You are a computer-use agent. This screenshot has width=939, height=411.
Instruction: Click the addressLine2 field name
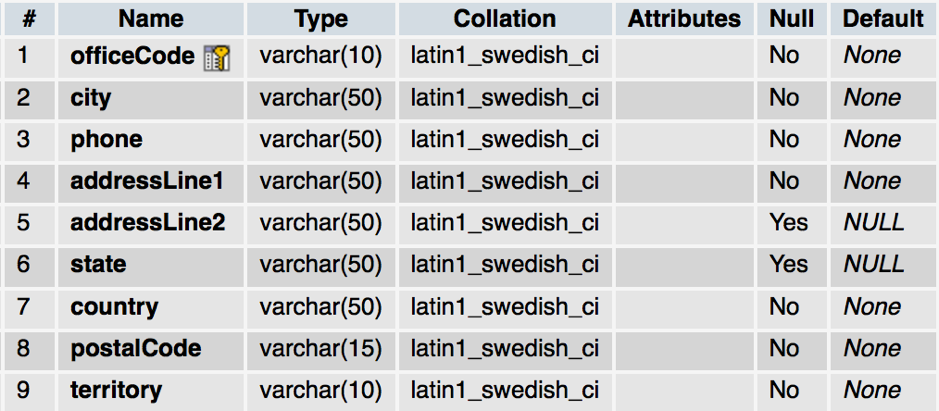(x=148, y=222)
